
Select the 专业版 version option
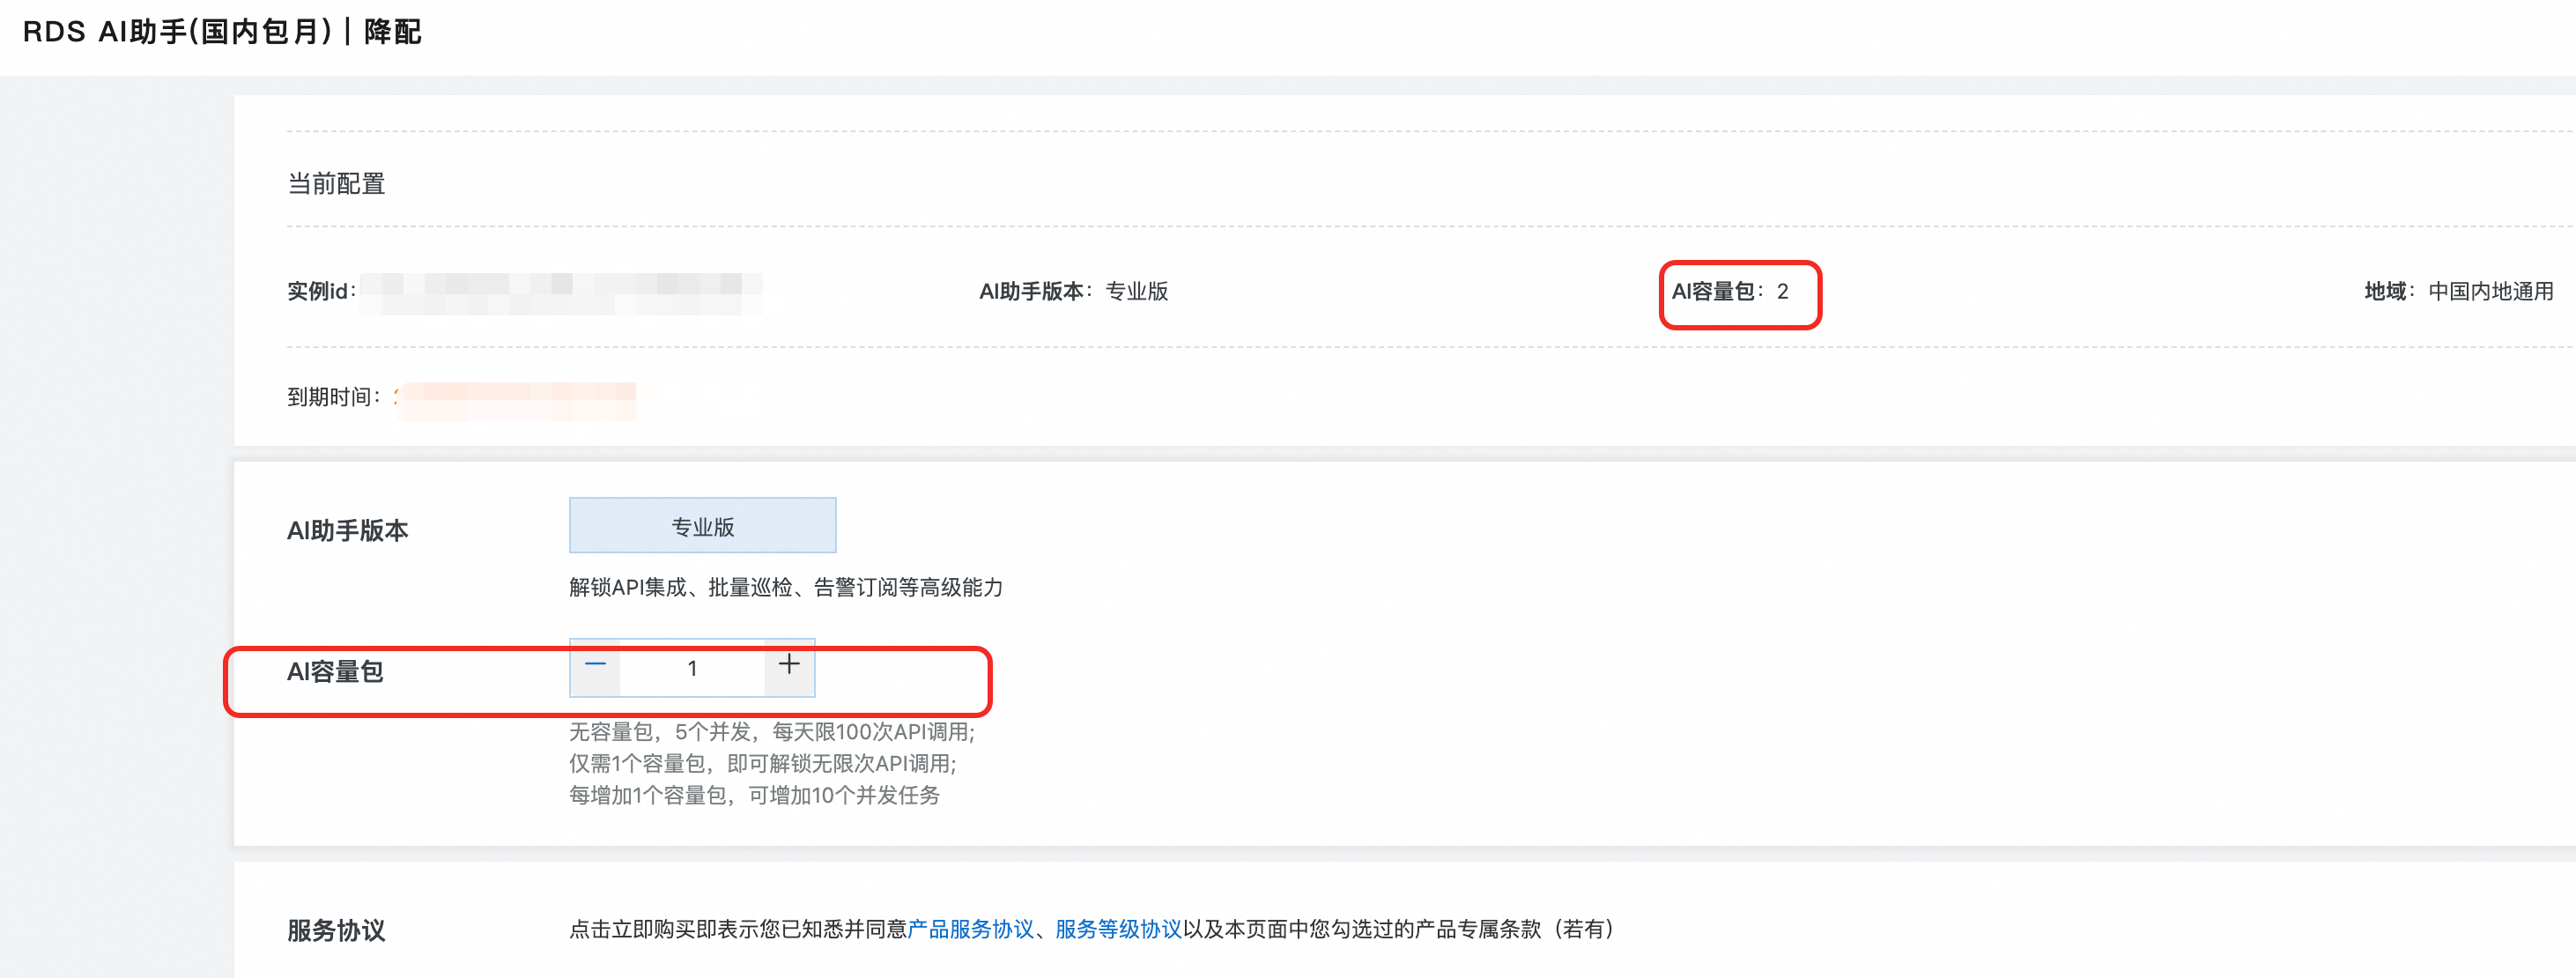pos(702,526)
